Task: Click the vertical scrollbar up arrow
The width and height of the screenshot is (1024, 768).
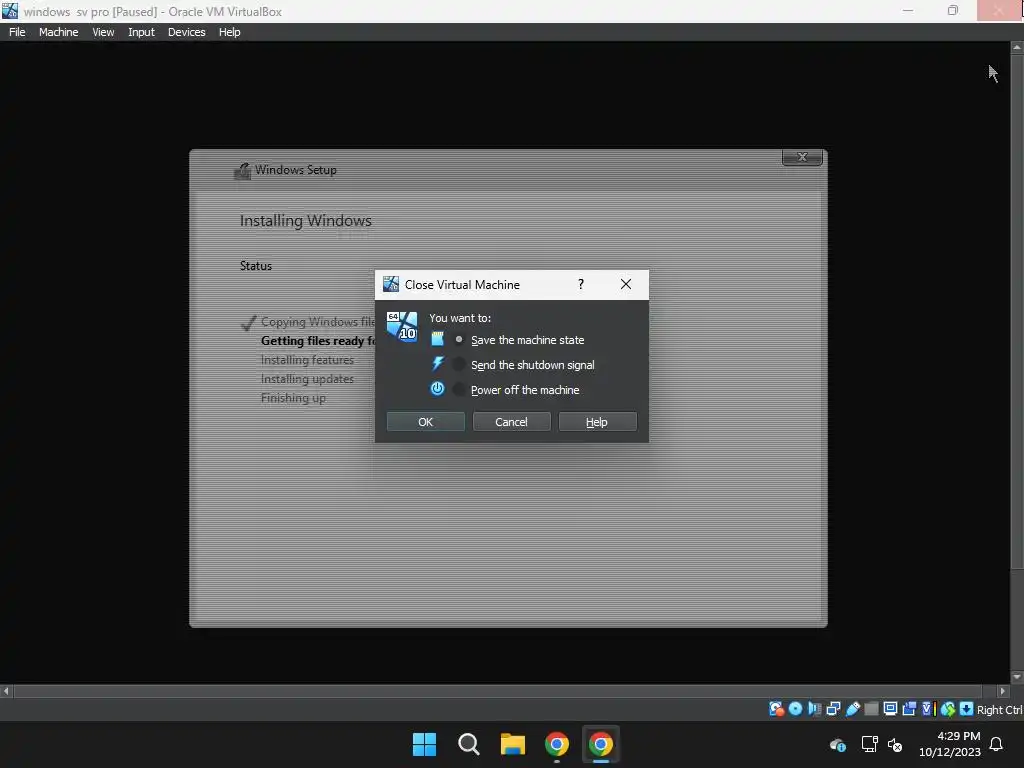Action: [x=1017, y=48]
